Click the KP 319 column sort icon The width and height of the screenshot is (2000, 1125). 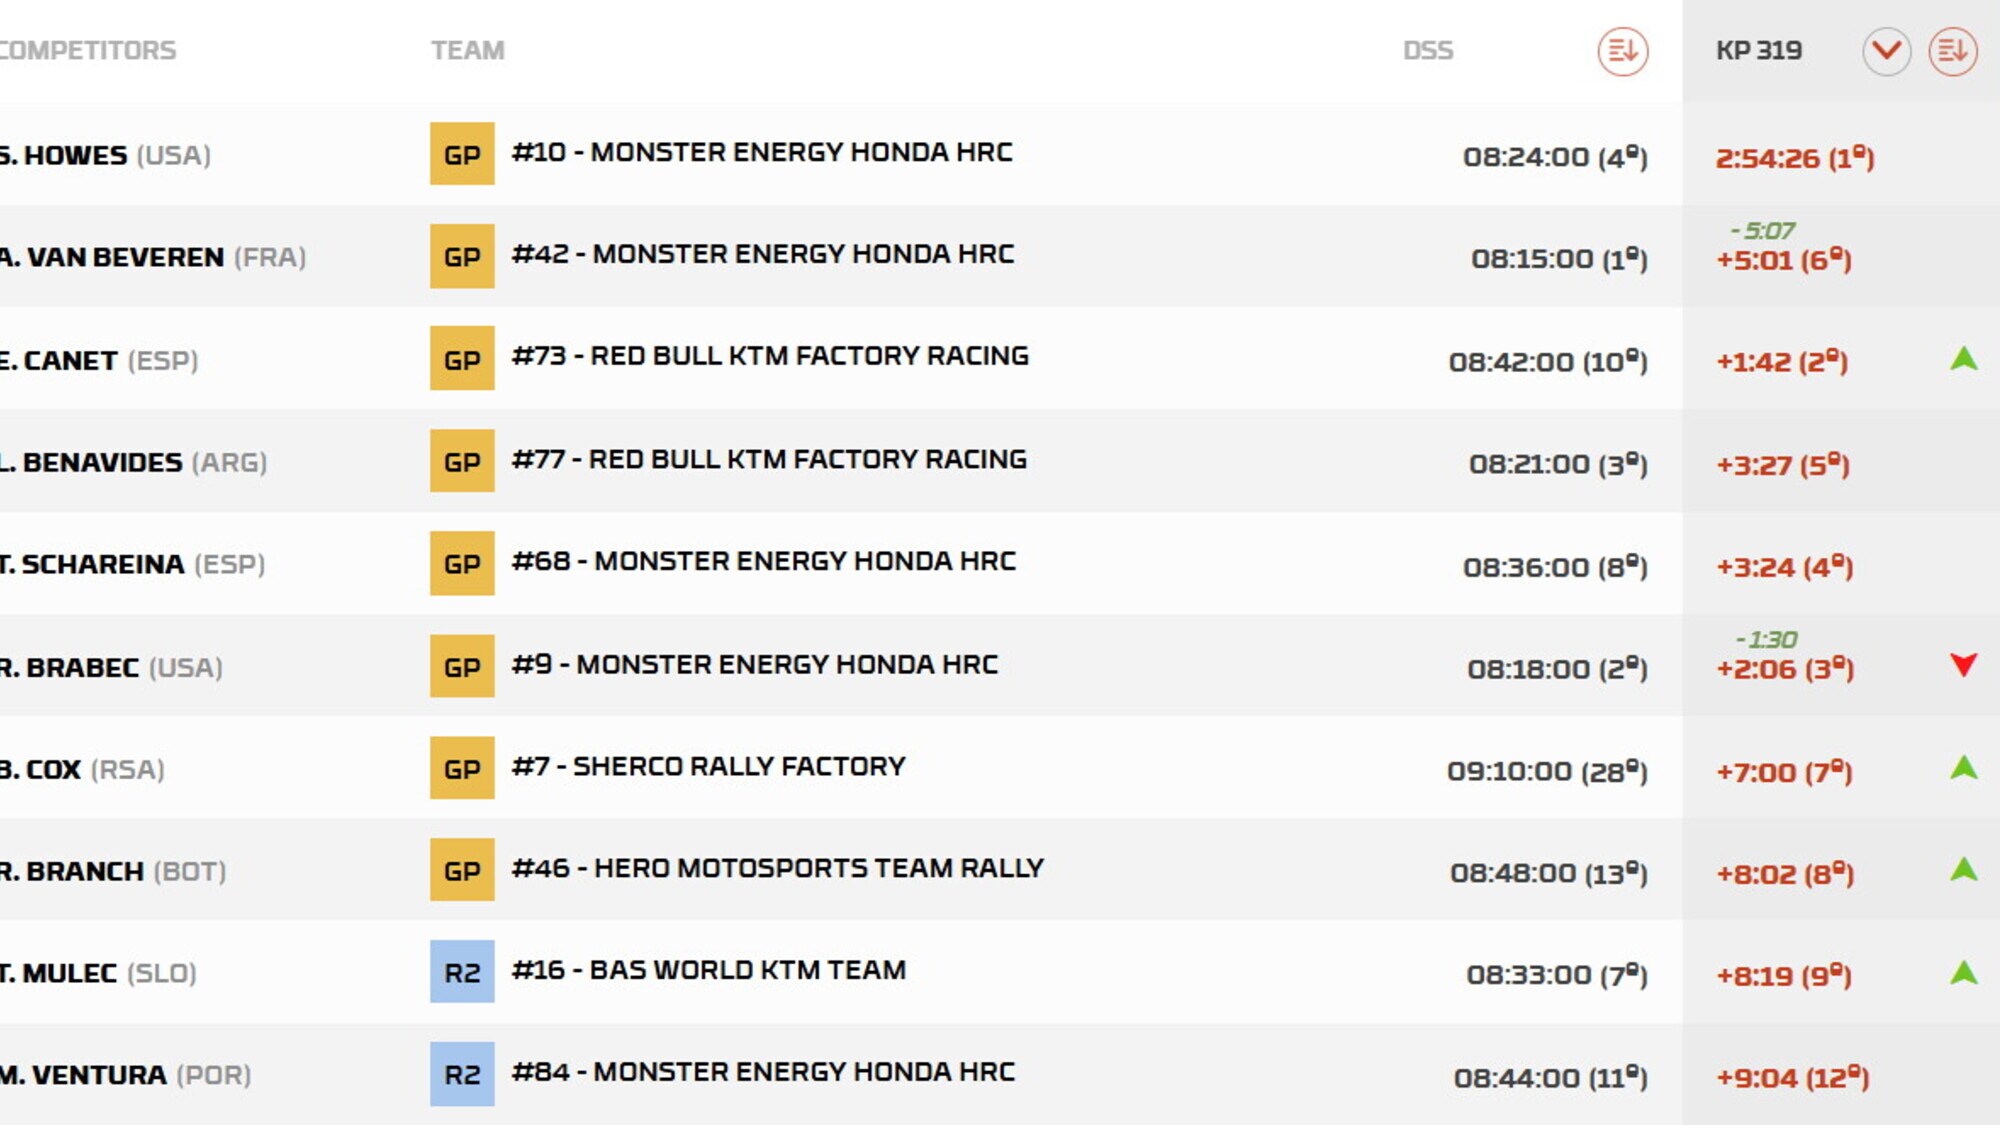pos(1952,51)
